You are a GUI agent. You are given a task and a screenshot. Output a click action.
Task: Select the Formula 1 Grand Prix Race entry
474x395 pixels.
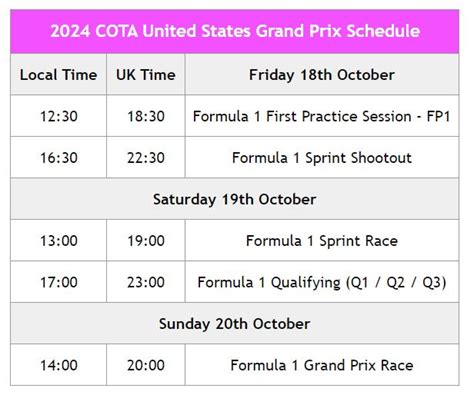322,365
